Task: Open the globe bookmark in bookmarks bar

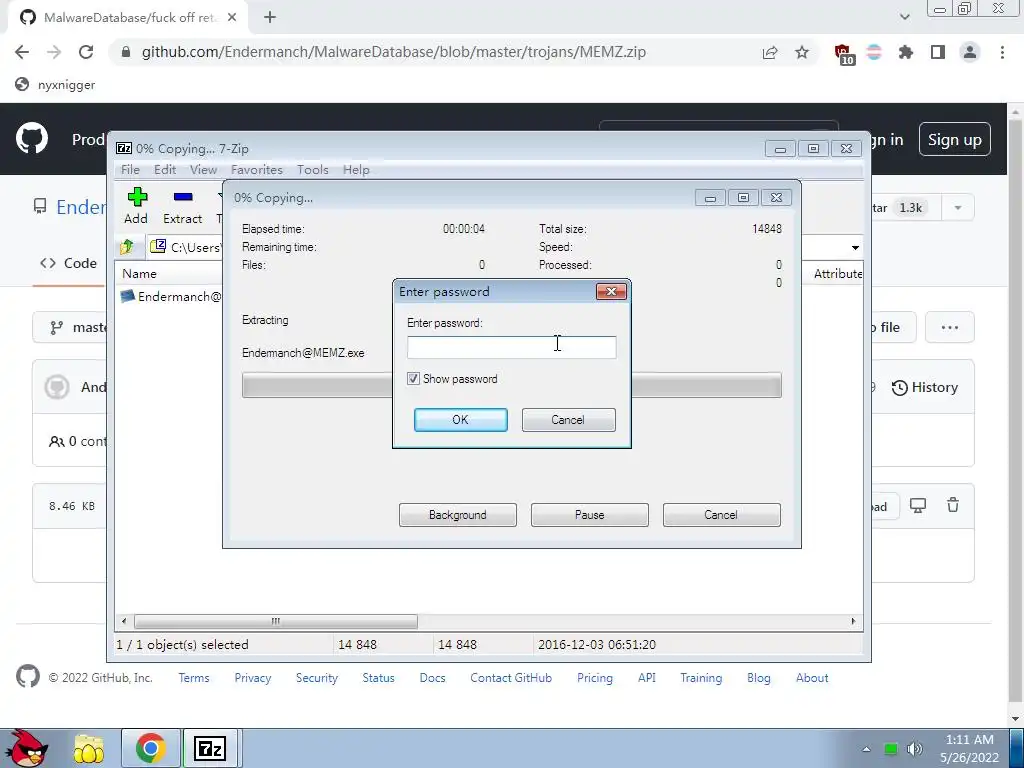Action: click(x=56, y=84)
